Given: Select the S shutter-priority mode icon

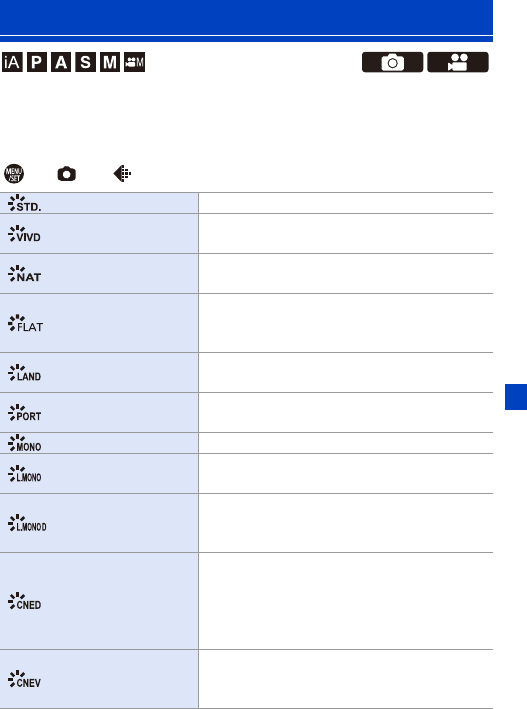Looking at the screenshot, I should coord(85,62).
